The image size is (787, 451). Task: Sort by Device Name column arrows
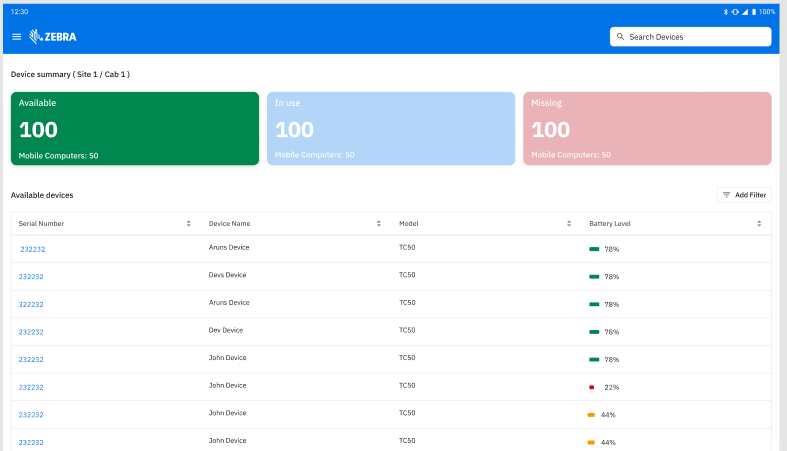pos(378,223)
